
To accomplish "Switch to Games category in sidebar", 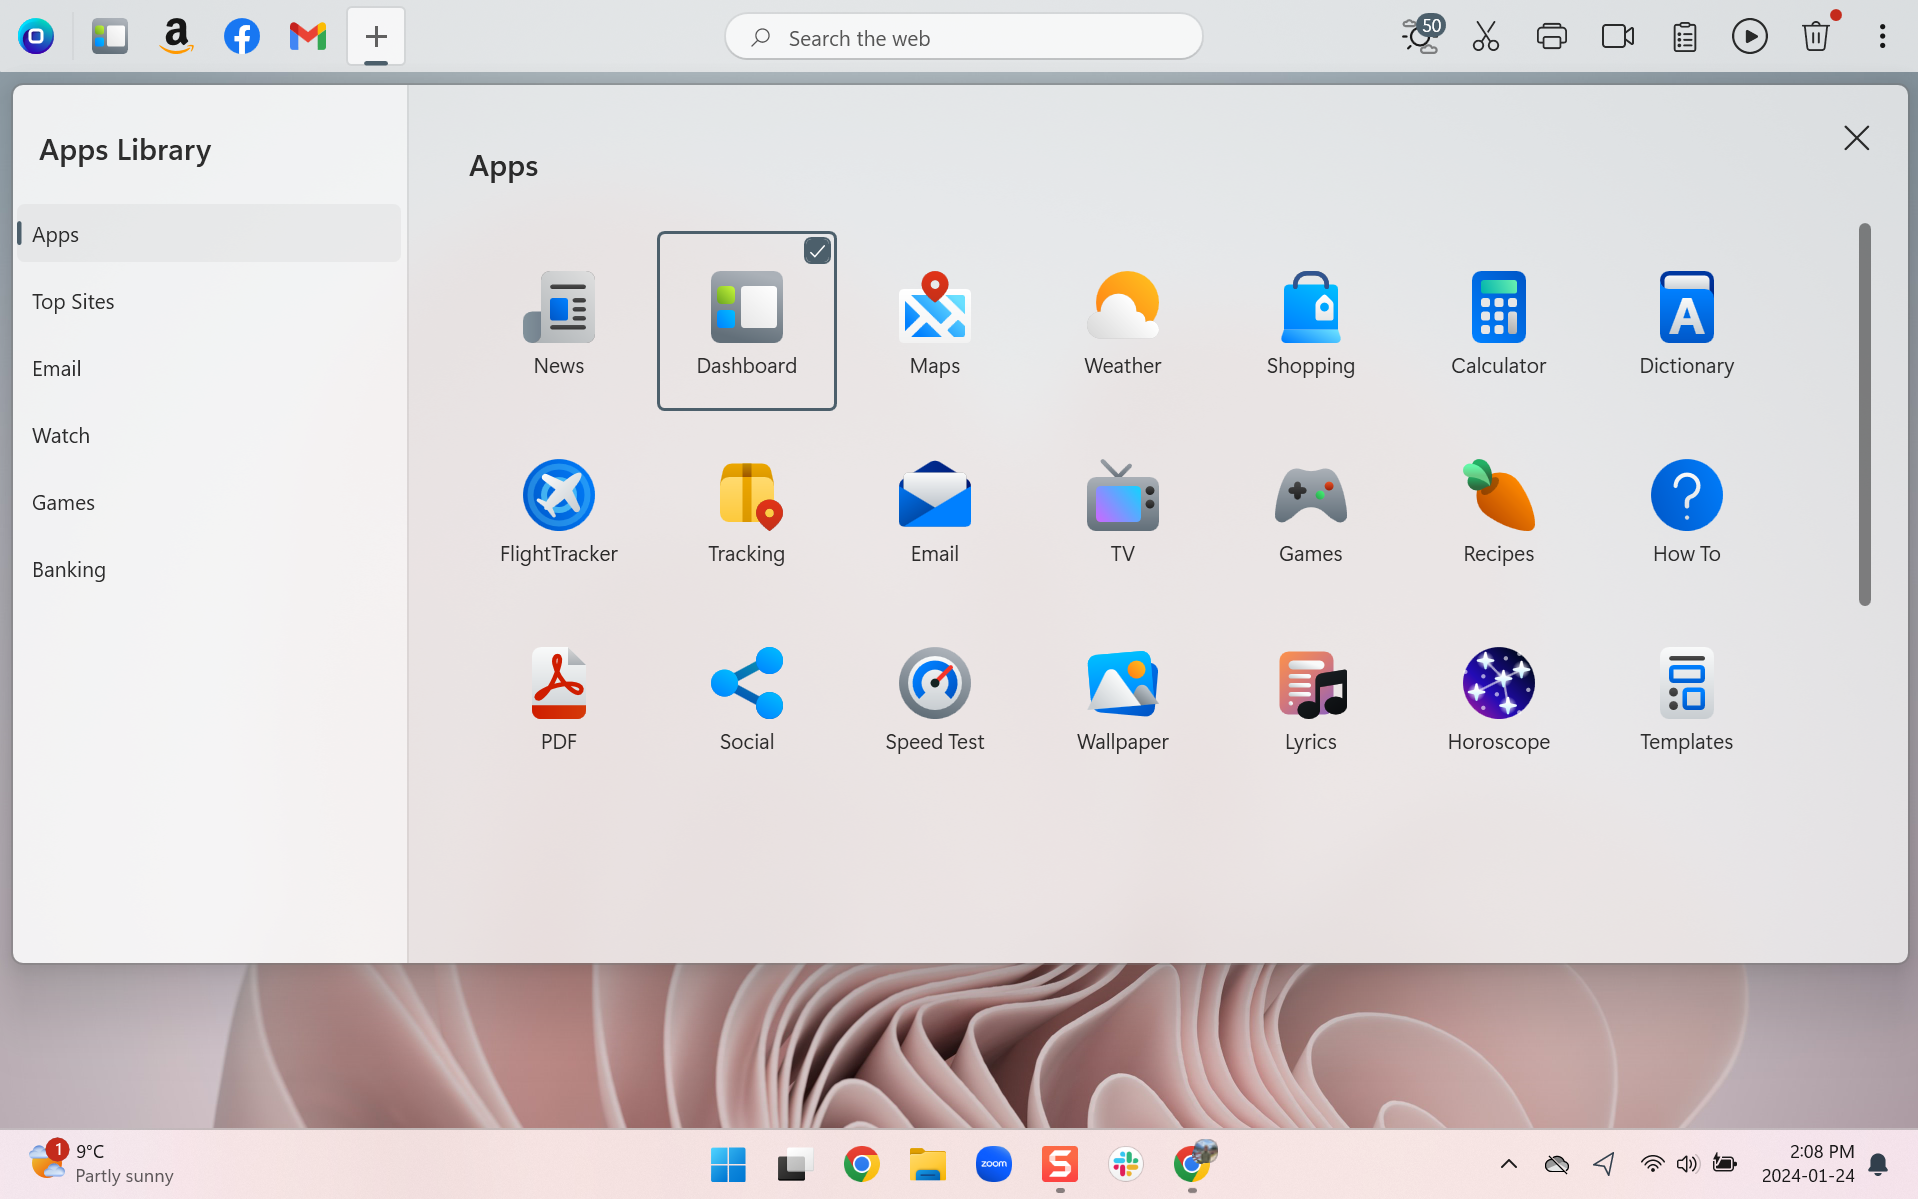I will (209, 502).
